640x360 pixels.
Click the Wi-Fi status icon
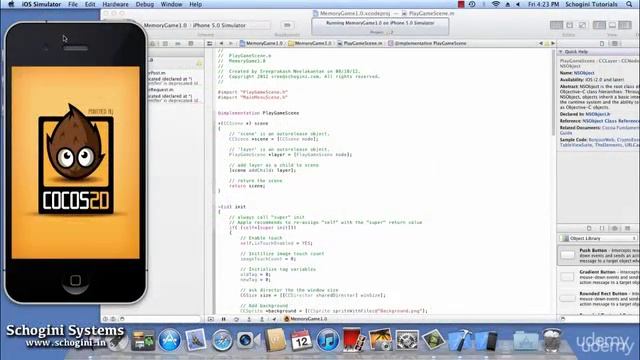[496, 4]
